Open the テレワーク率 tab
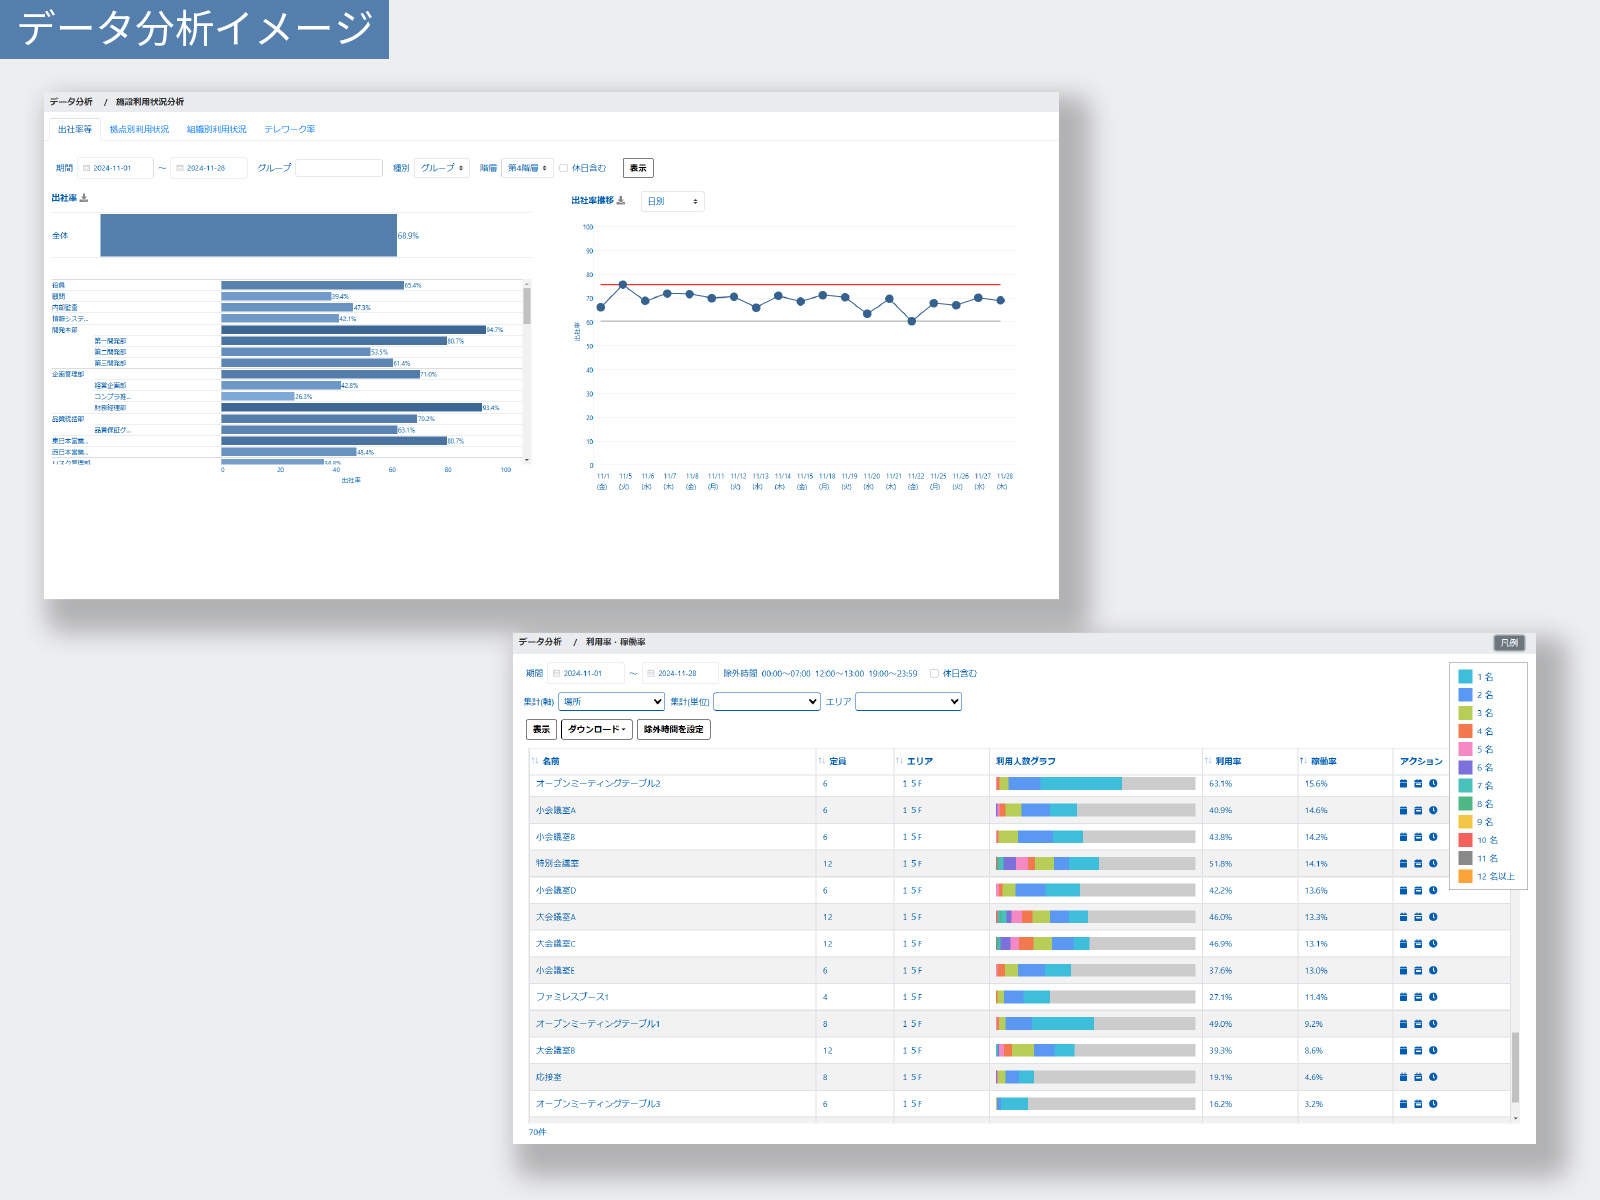Image resolution: width=1600 pixels, height=1200 pixels. pos(289,129)
